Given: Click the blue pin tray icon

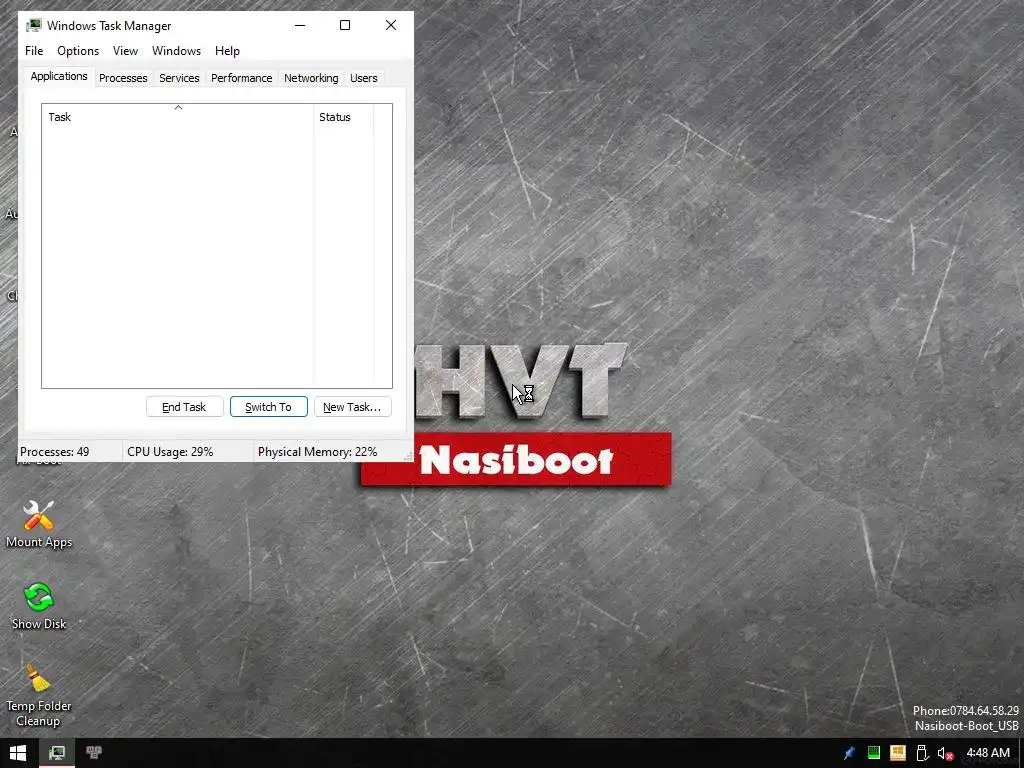Looking at the screenshot, I should [850, 753].
